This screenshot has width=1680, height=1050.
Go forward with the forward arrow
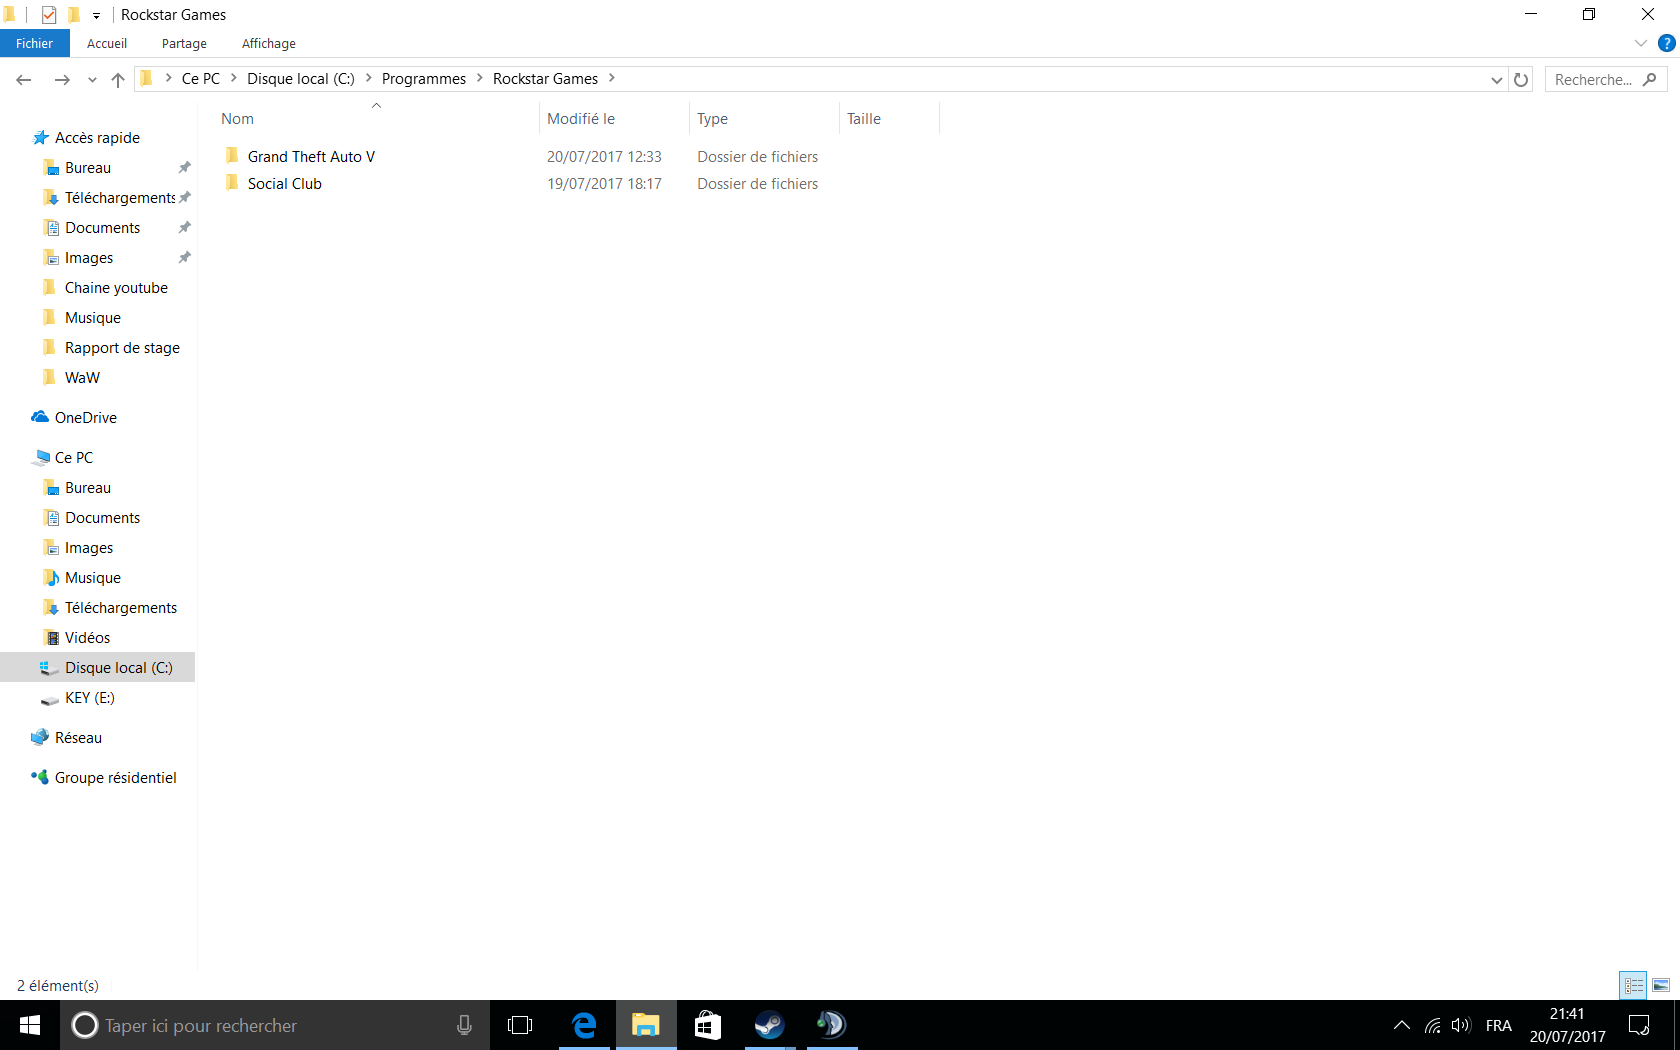[x=62, y=80]
